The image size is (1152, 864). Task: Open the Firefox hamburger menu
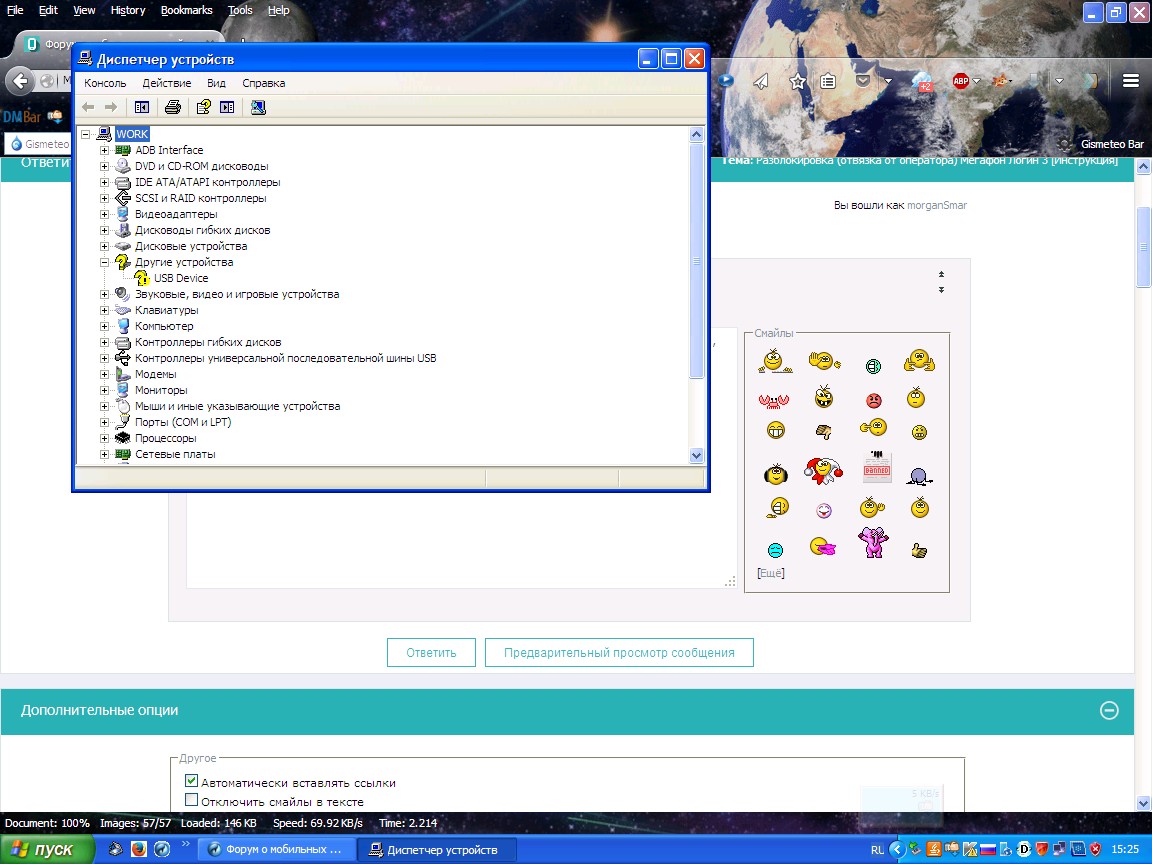point(1131,81)
